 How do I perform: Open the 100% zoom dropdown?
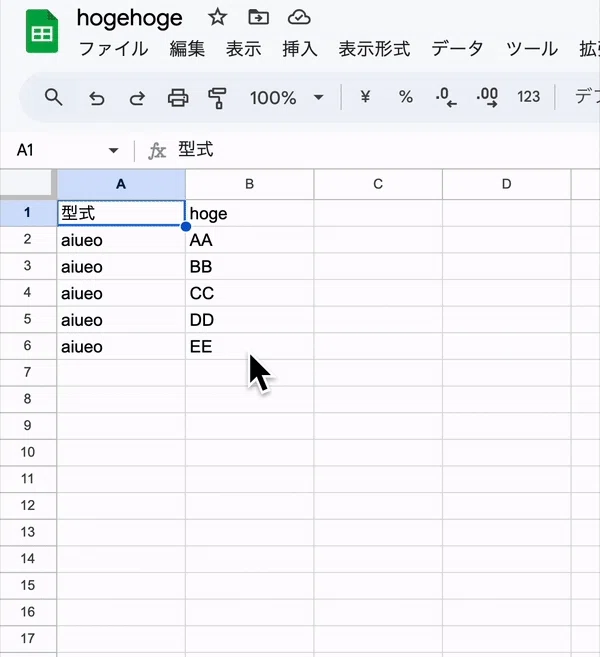click(287, 98)
